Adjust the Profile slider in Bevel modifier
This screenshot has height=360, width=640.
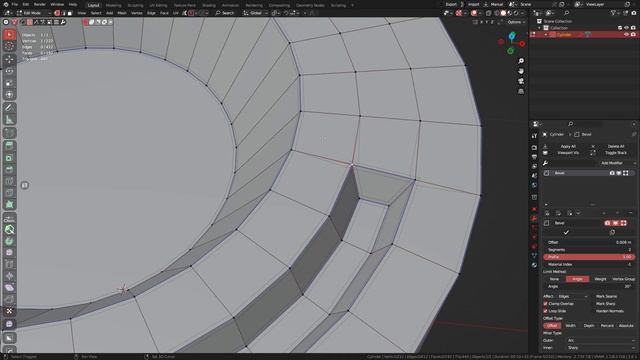589,257
